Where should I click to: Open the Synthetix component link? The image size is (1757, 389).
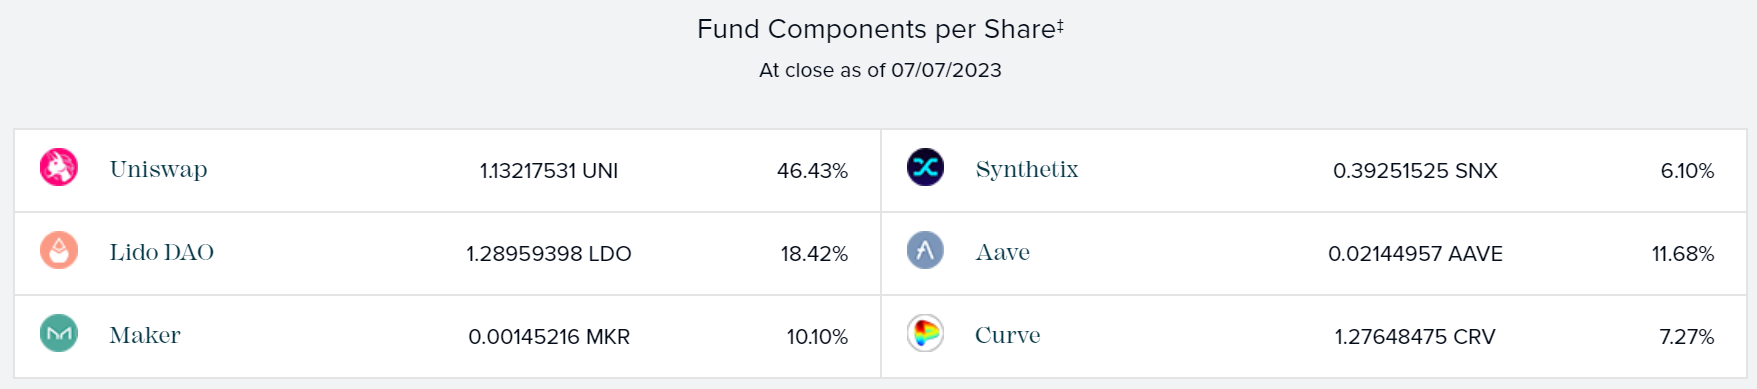pos(1027,169)
